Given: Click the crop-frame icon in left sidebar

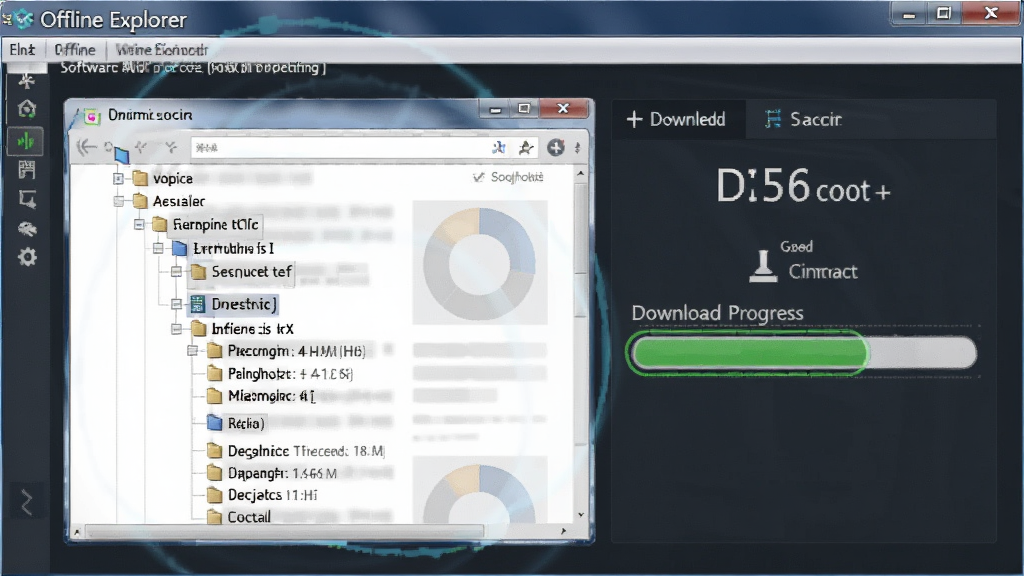Looking at the screenshot, I should click(27, 199).
